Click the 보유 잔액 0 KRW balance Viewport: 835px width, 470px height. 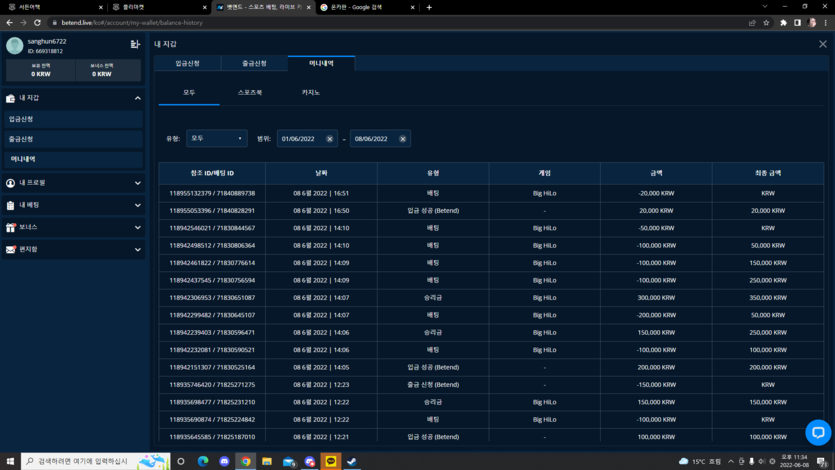point(40,70)
